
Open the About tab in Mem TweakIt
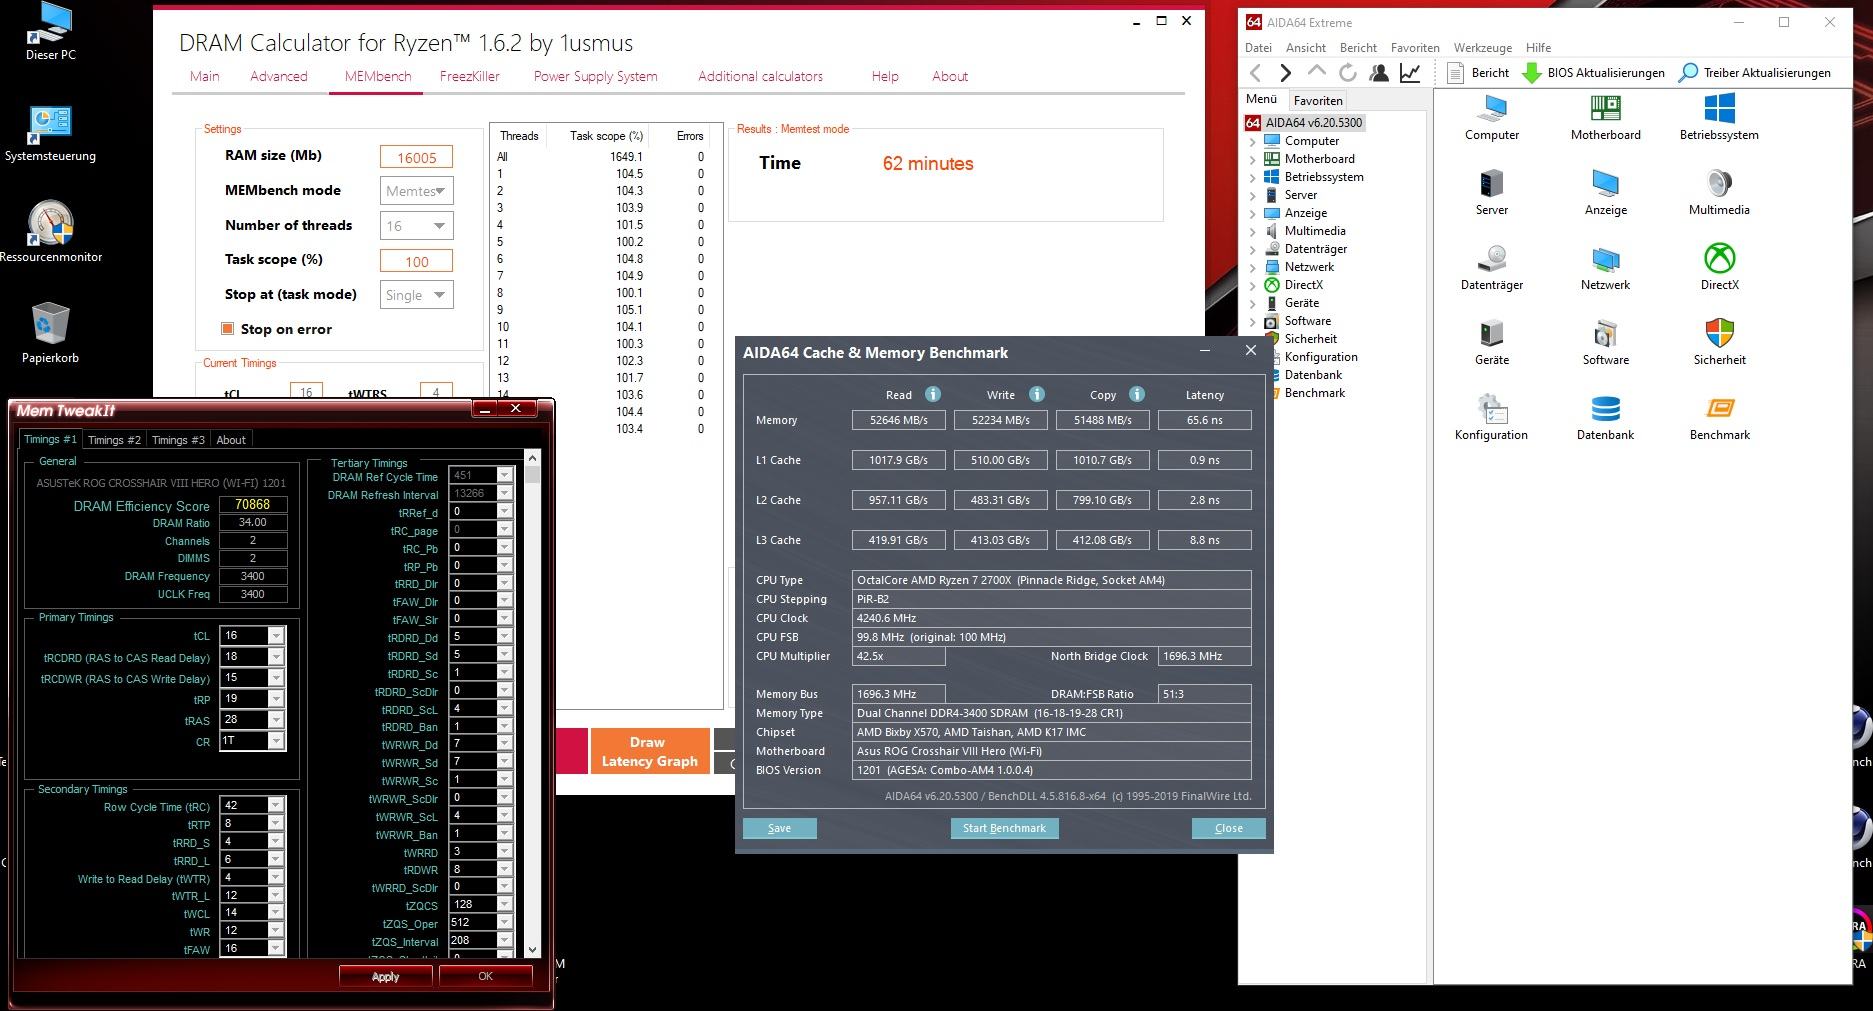(231, 440)
